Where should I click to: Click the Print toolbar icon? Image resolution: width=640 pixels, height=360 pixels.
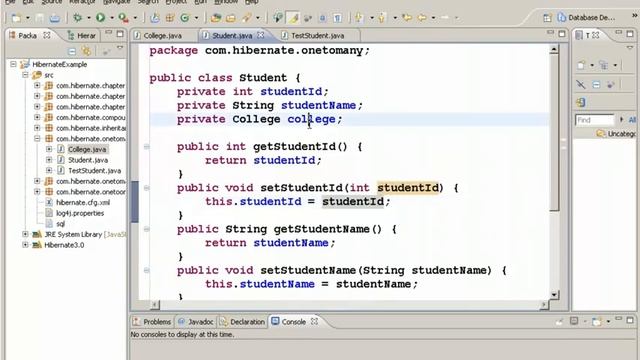pos(55,18)
